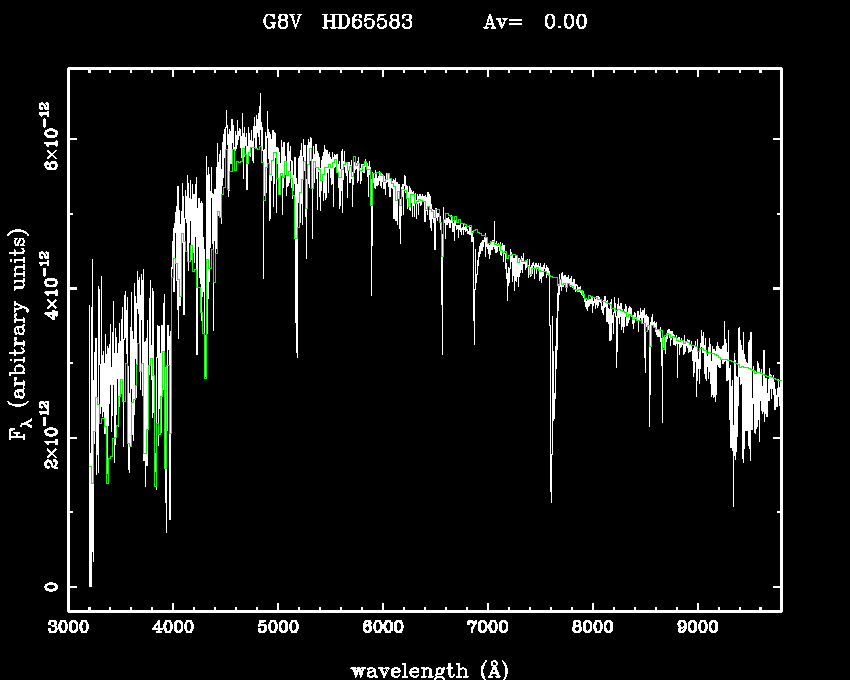850x680 pixels.
Task: Click bottom of deep absorption dip near 7600 Å
Action: (x=551, y=500)
